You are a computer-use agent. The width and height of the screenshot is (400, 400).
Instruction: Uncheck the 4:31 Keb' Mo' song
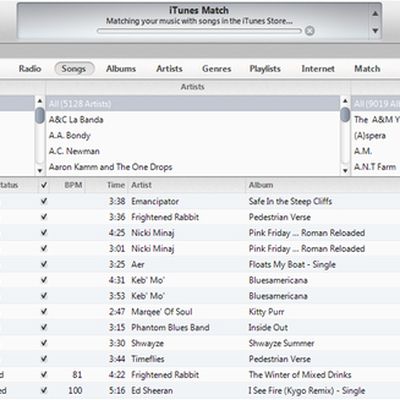(x=44, y=280)
